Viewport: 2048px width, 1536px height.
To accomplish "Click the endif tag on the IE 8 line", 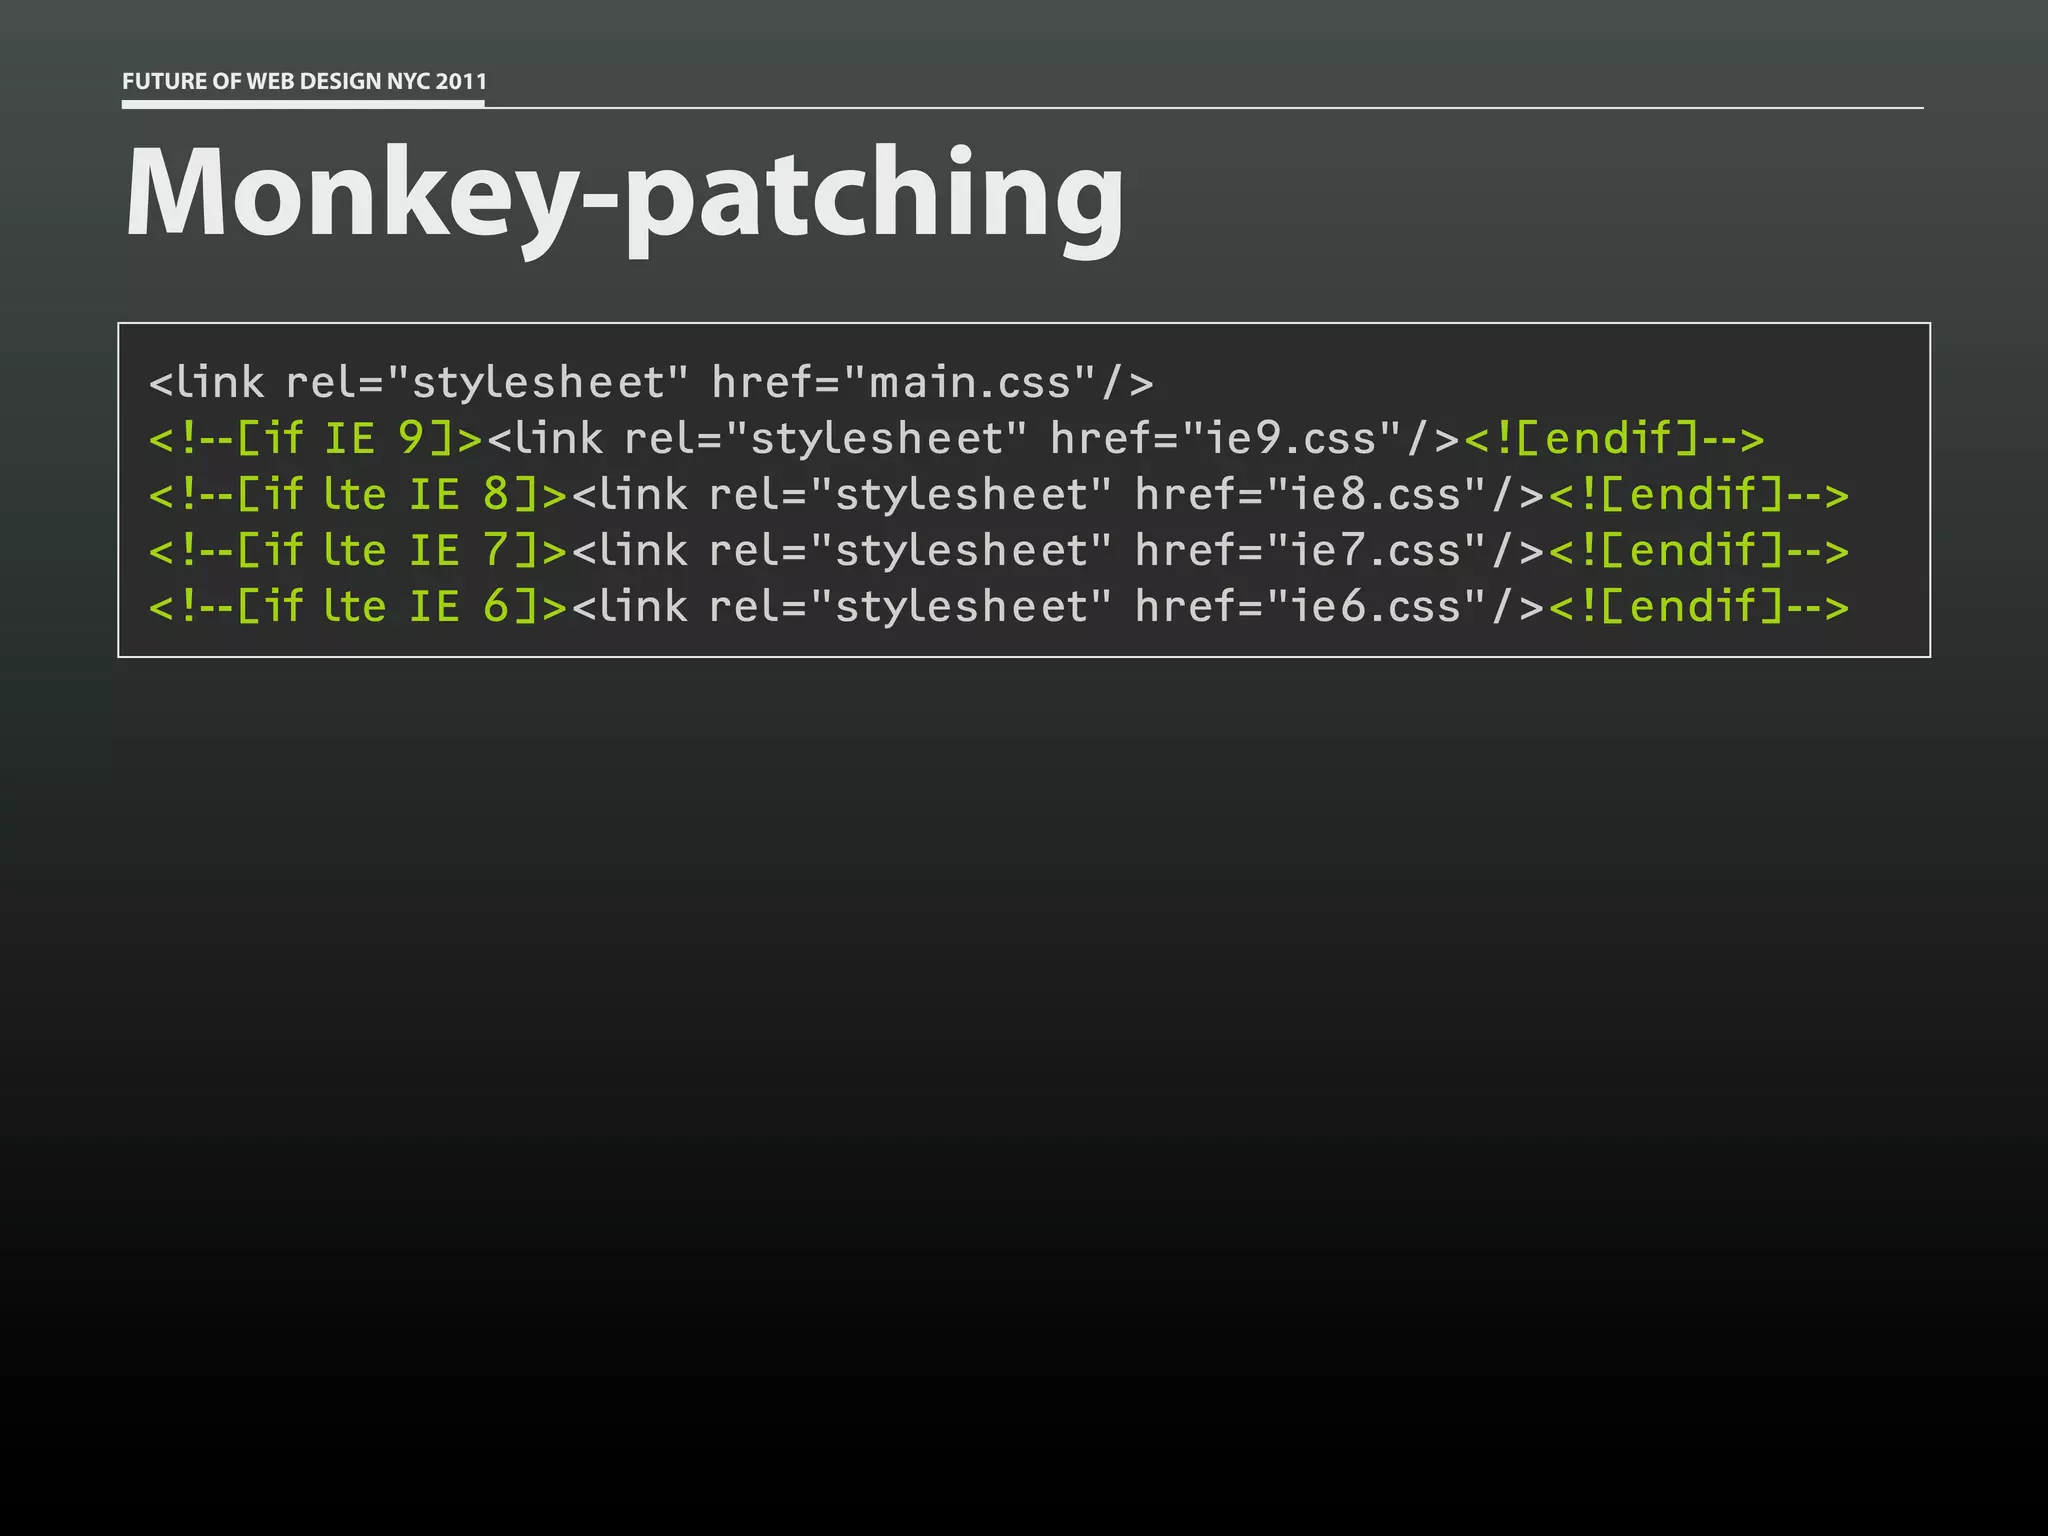I will [x=1698, y=494].
